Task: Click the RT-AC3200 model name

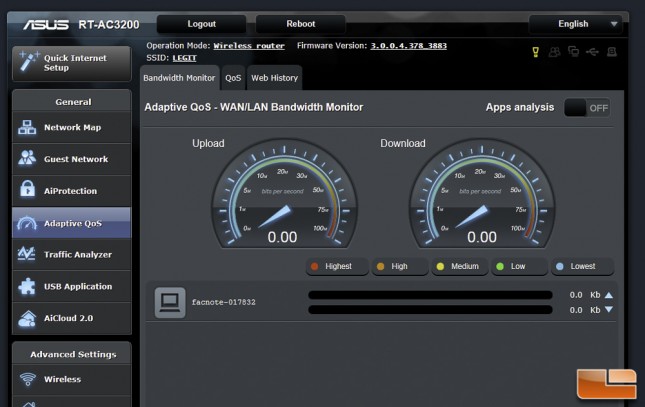Action: (109, 25)
